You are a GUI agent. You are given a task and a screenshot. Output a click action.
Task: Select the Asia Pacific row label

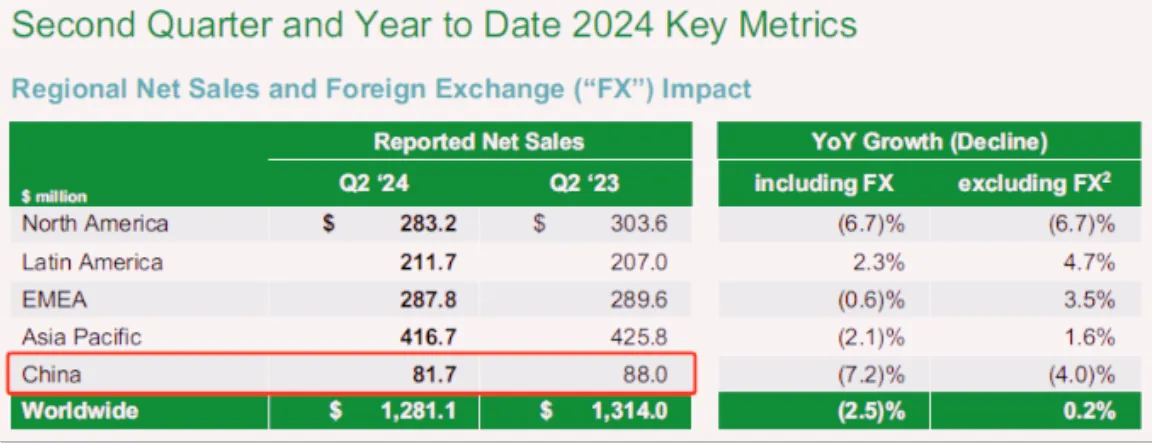click(82, 337)
